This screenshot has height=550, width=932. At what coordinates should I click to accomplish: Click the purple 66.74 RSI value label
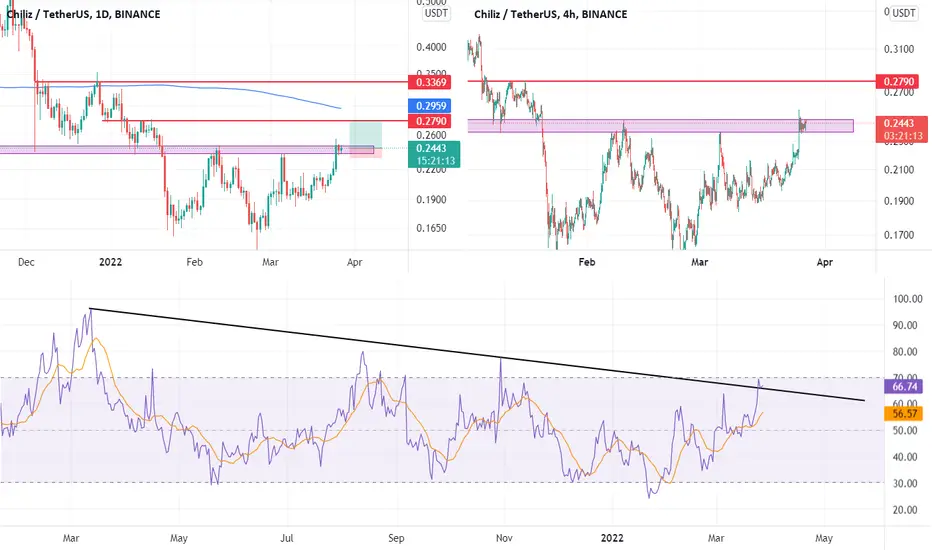pyautogui.click(x=903, y=386)
